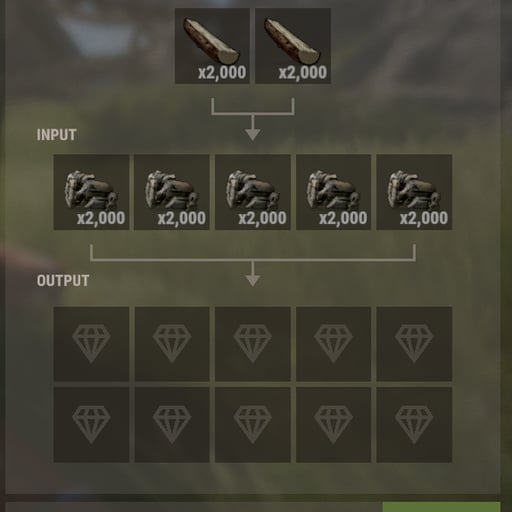512x512 pixels.
Task: Click the first ore input slot
Action: [91, 192]
